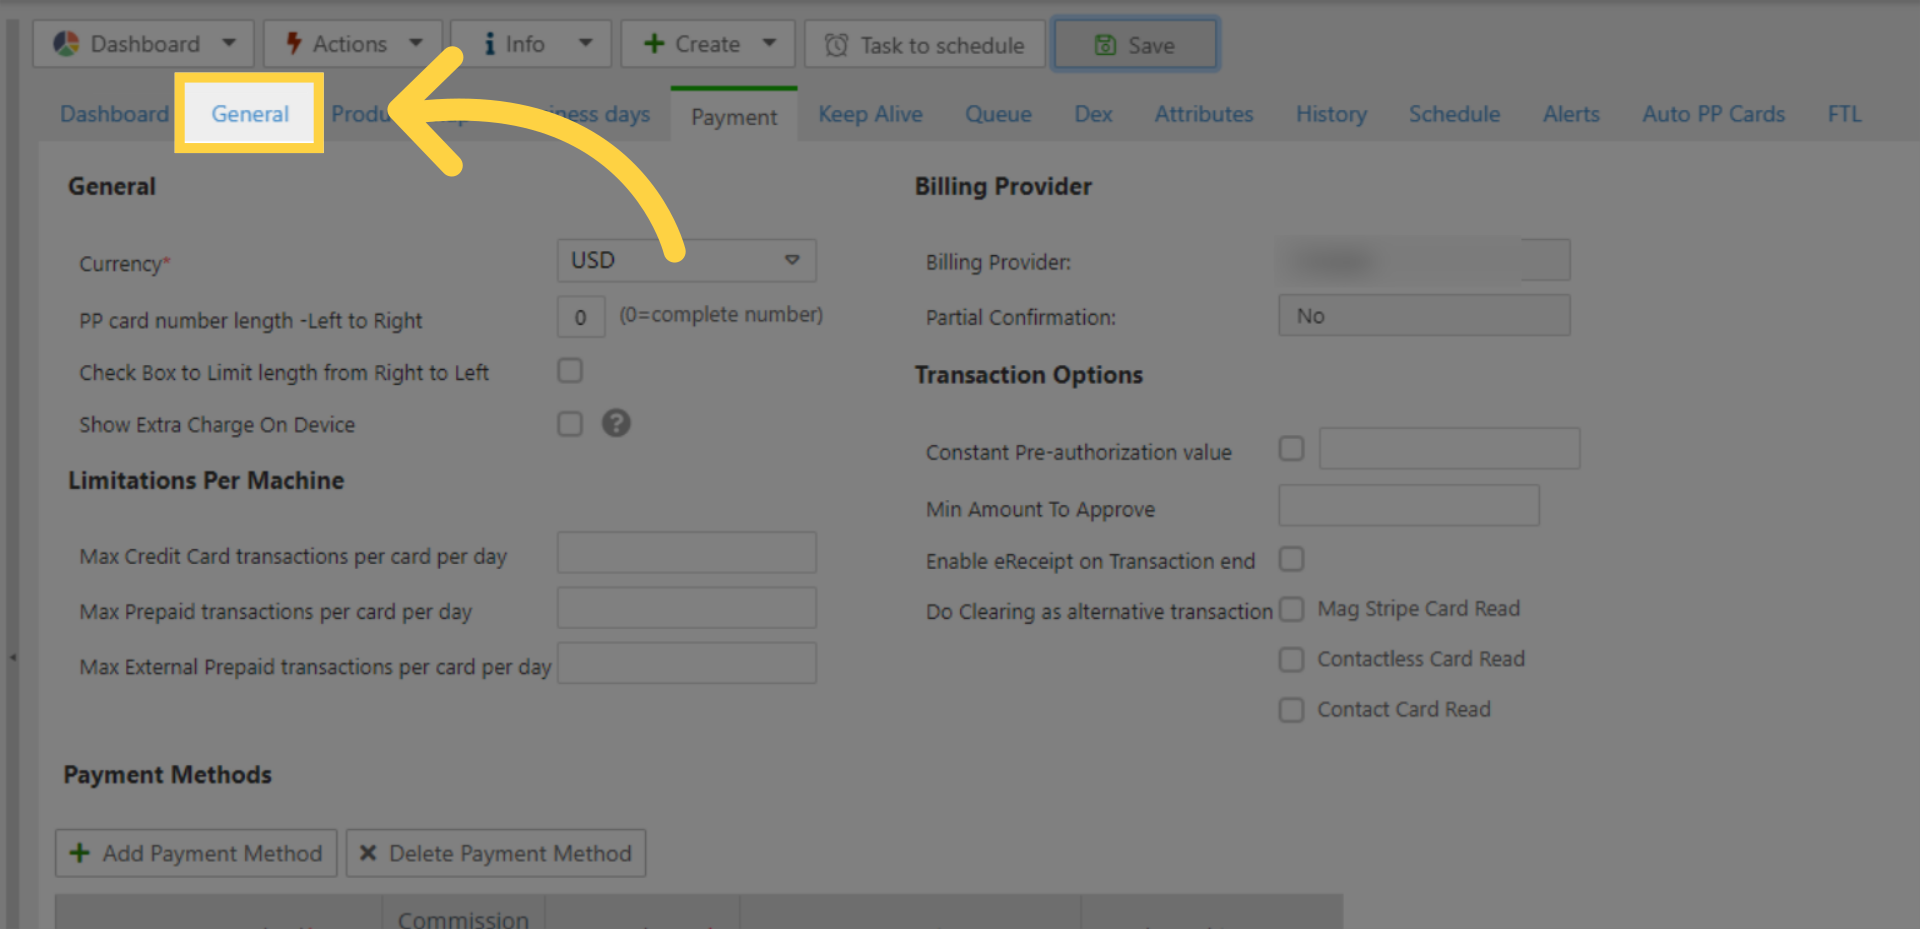Open the Currency USD dropdown
The image size is (1920, 929).
(x=686, y=260)
